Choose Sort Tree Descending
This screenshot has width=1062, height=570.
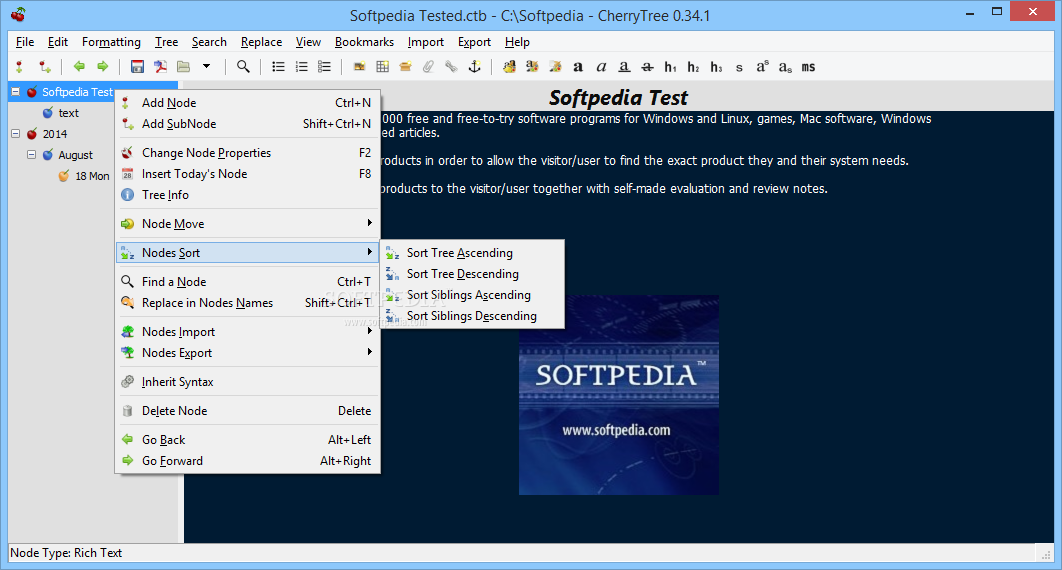coord(472,273)
